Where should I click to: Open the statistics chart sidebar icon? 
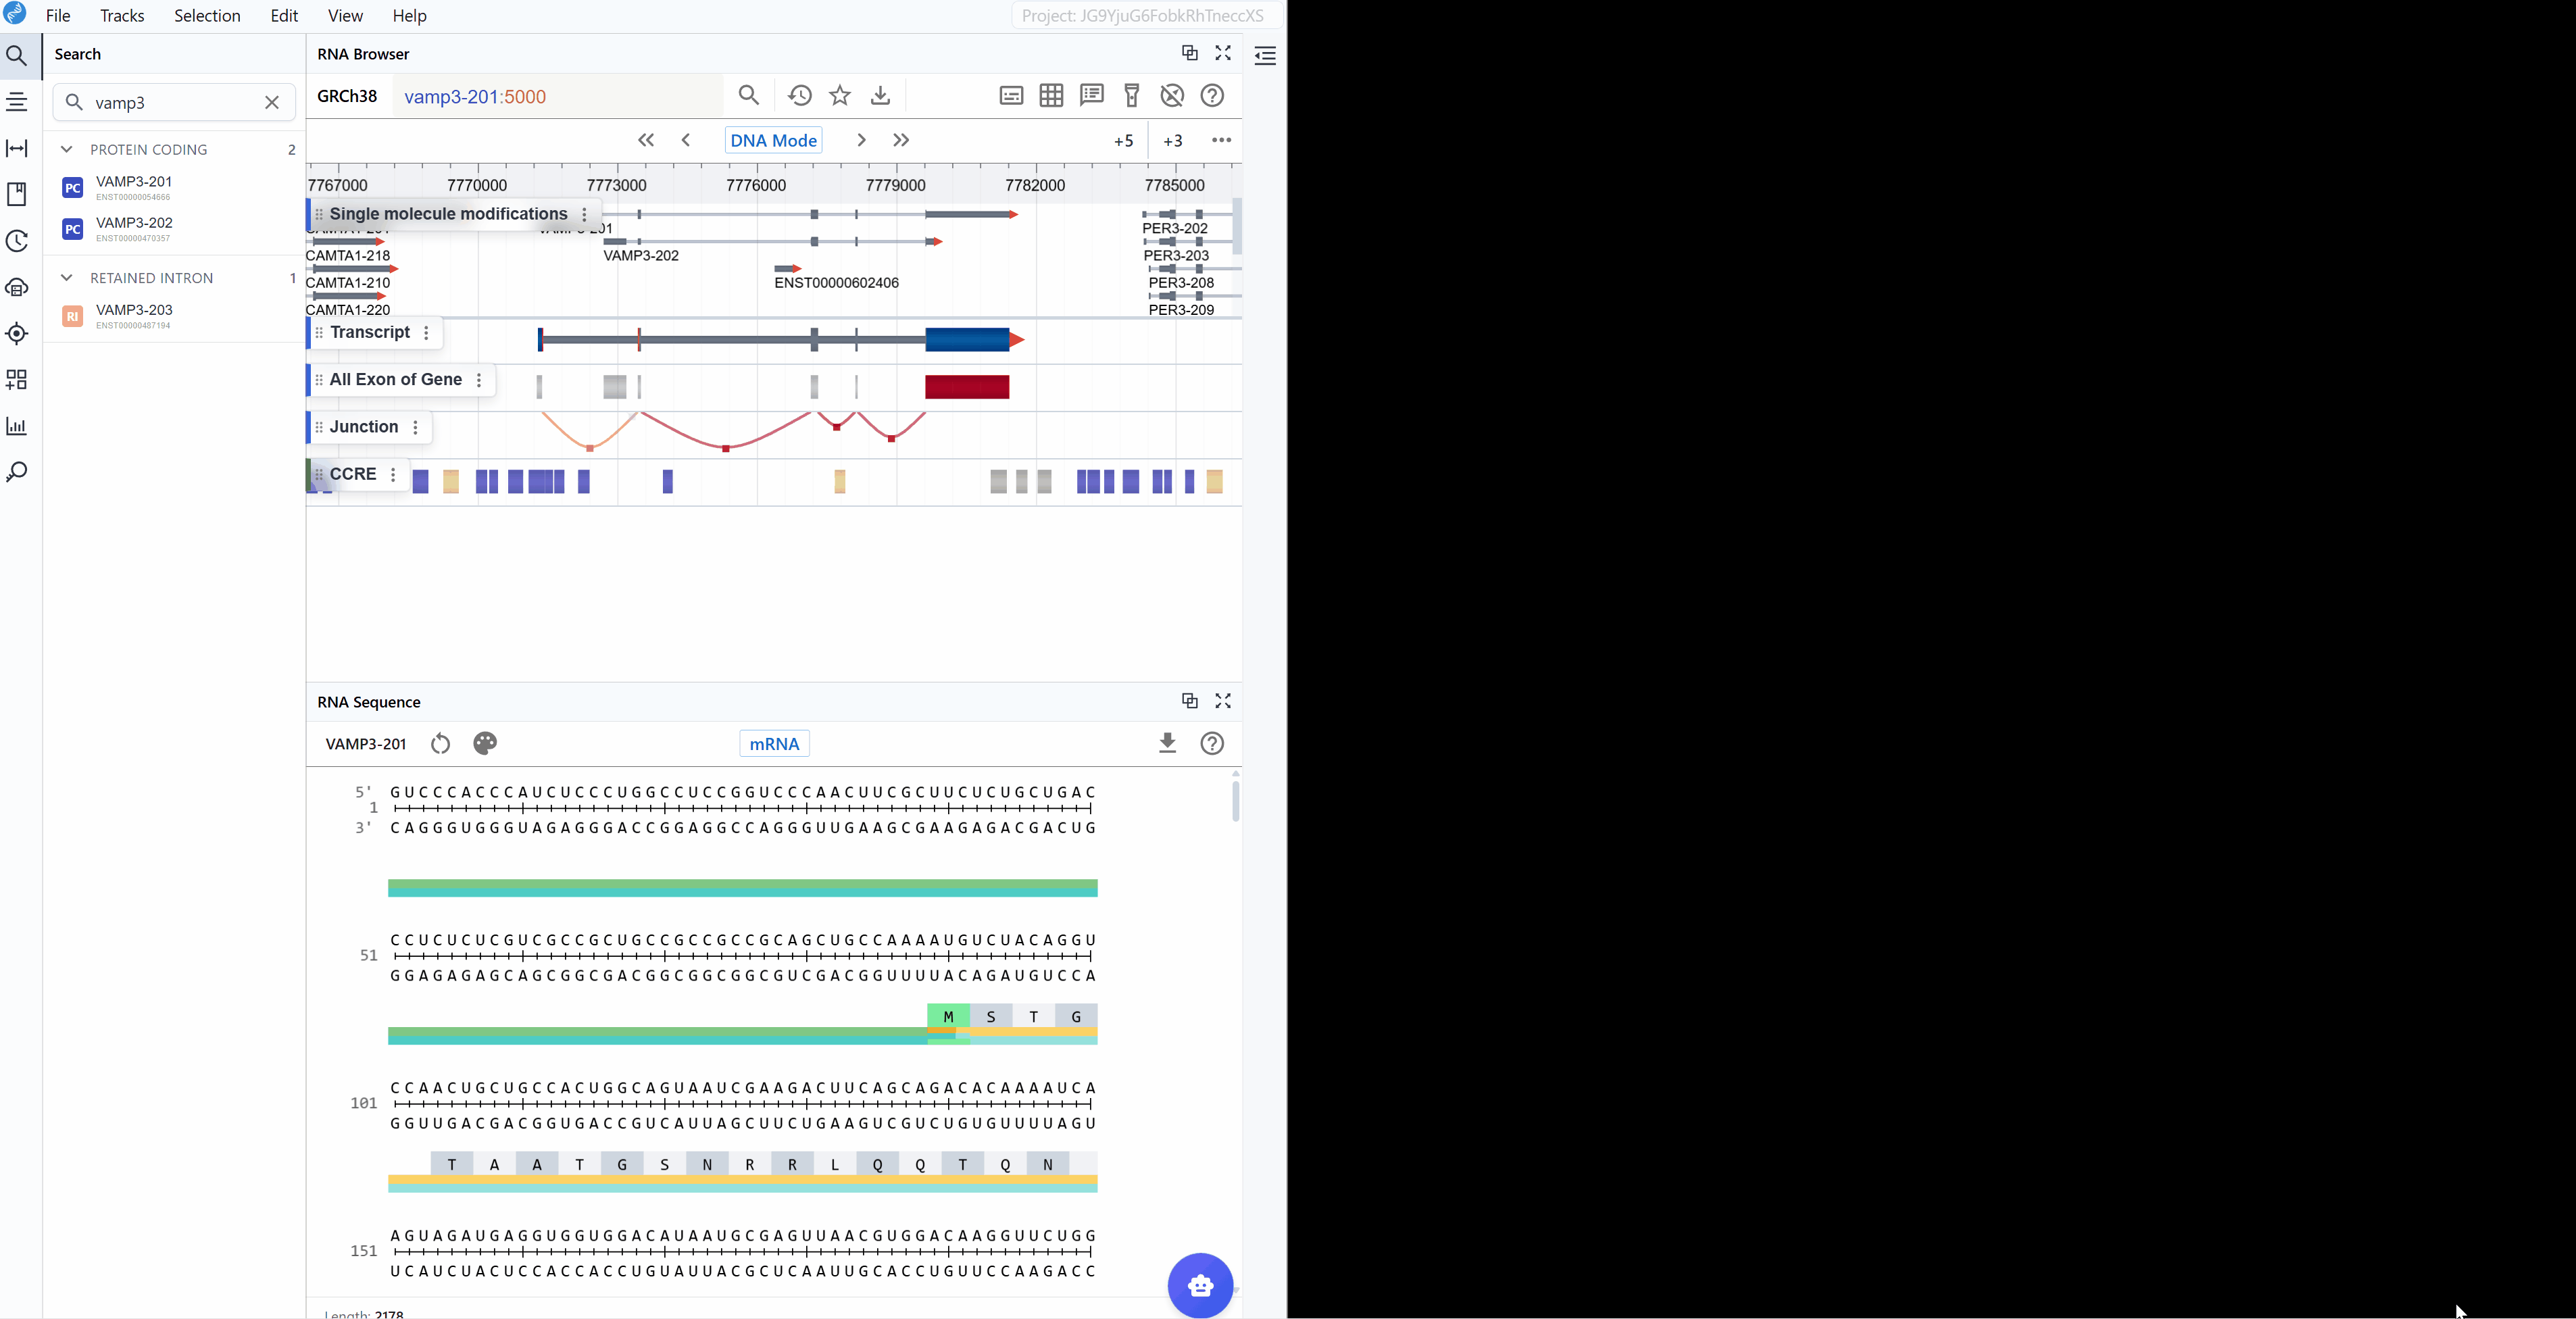[x=17, y=426]
